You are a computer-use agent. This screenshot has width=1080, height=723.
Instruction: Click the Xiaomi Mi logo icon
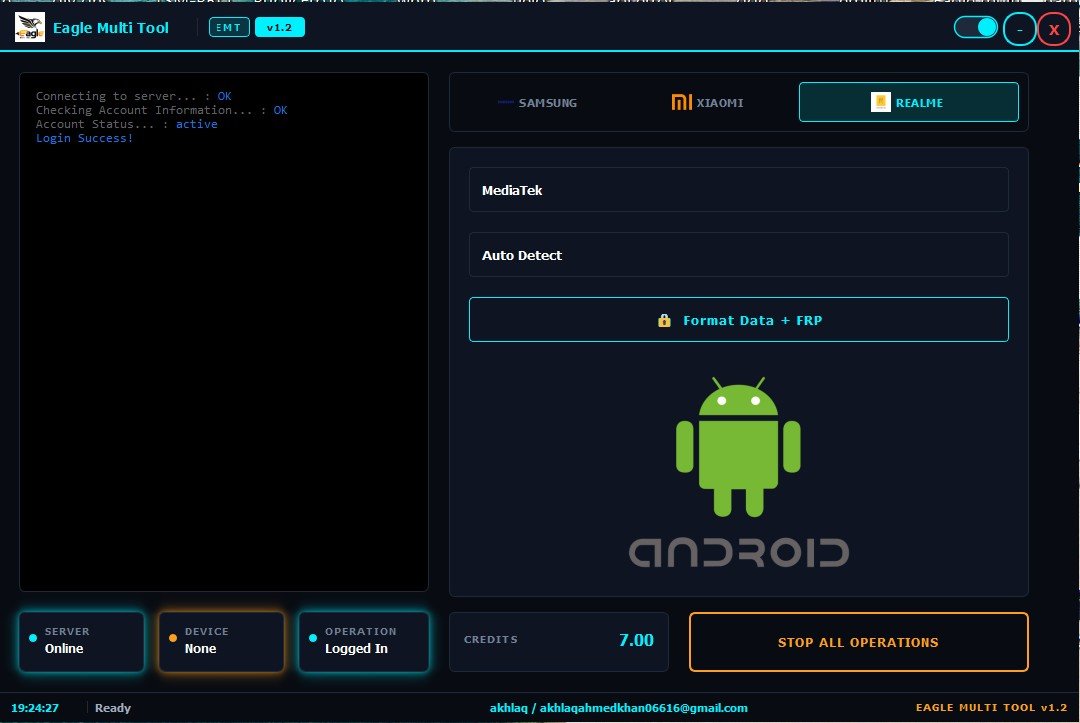pos(681,103)
